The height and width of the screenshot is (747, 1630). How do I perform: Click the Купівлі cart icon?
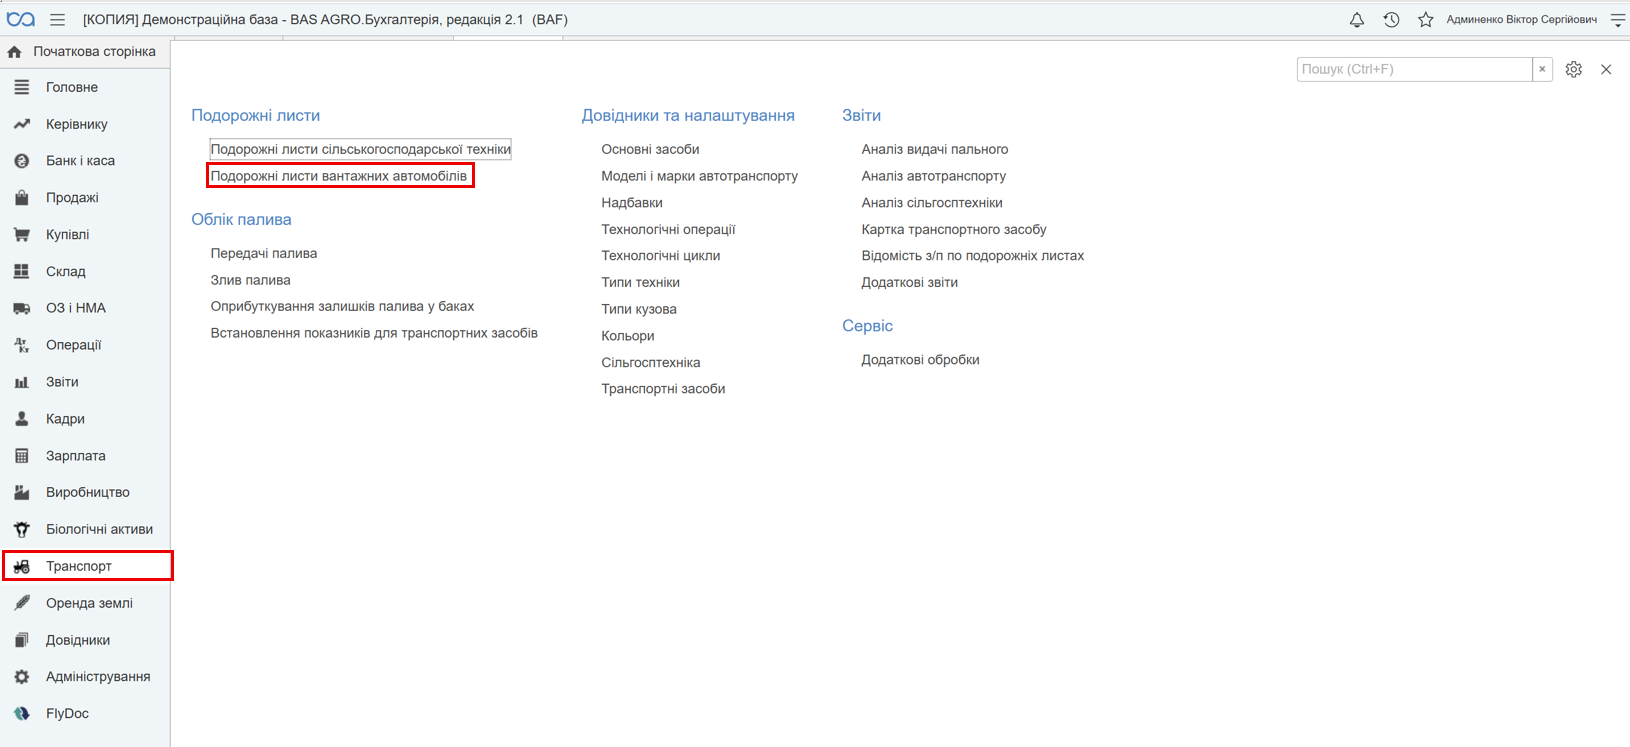21,235
